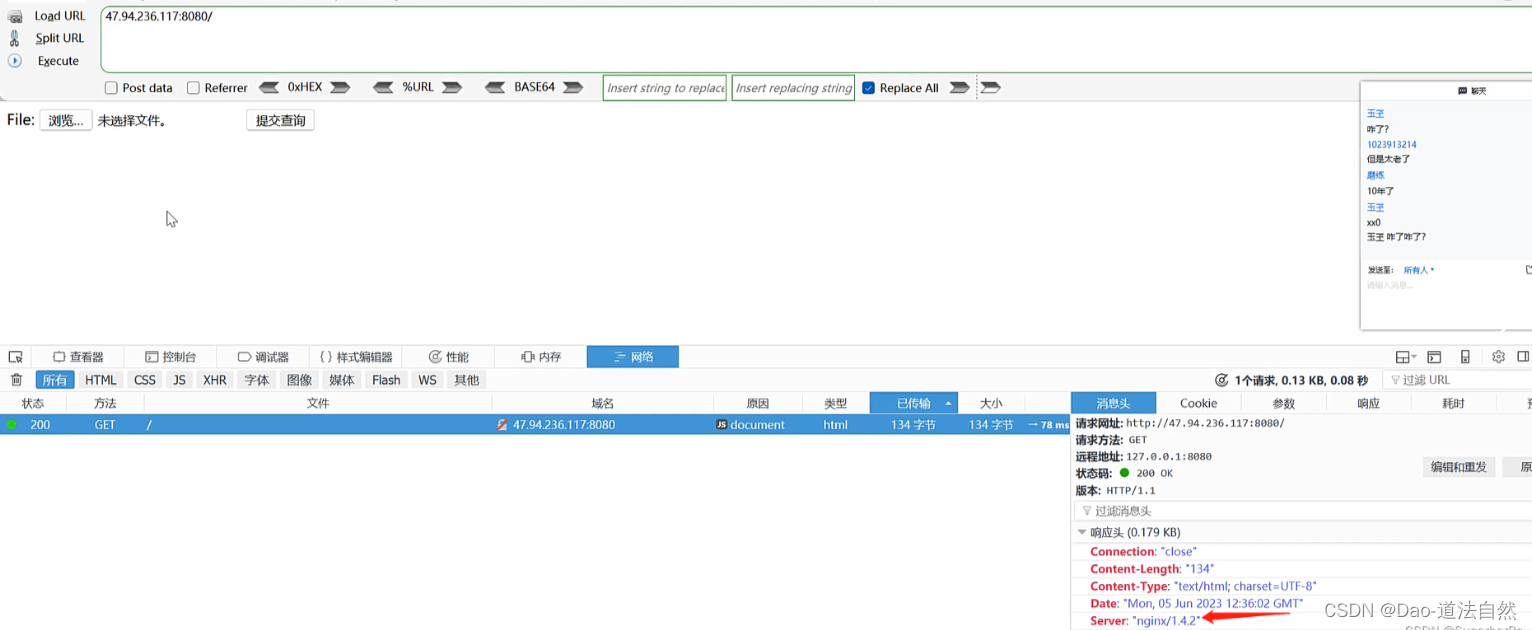Click the Load URL icon

(17, 15)
